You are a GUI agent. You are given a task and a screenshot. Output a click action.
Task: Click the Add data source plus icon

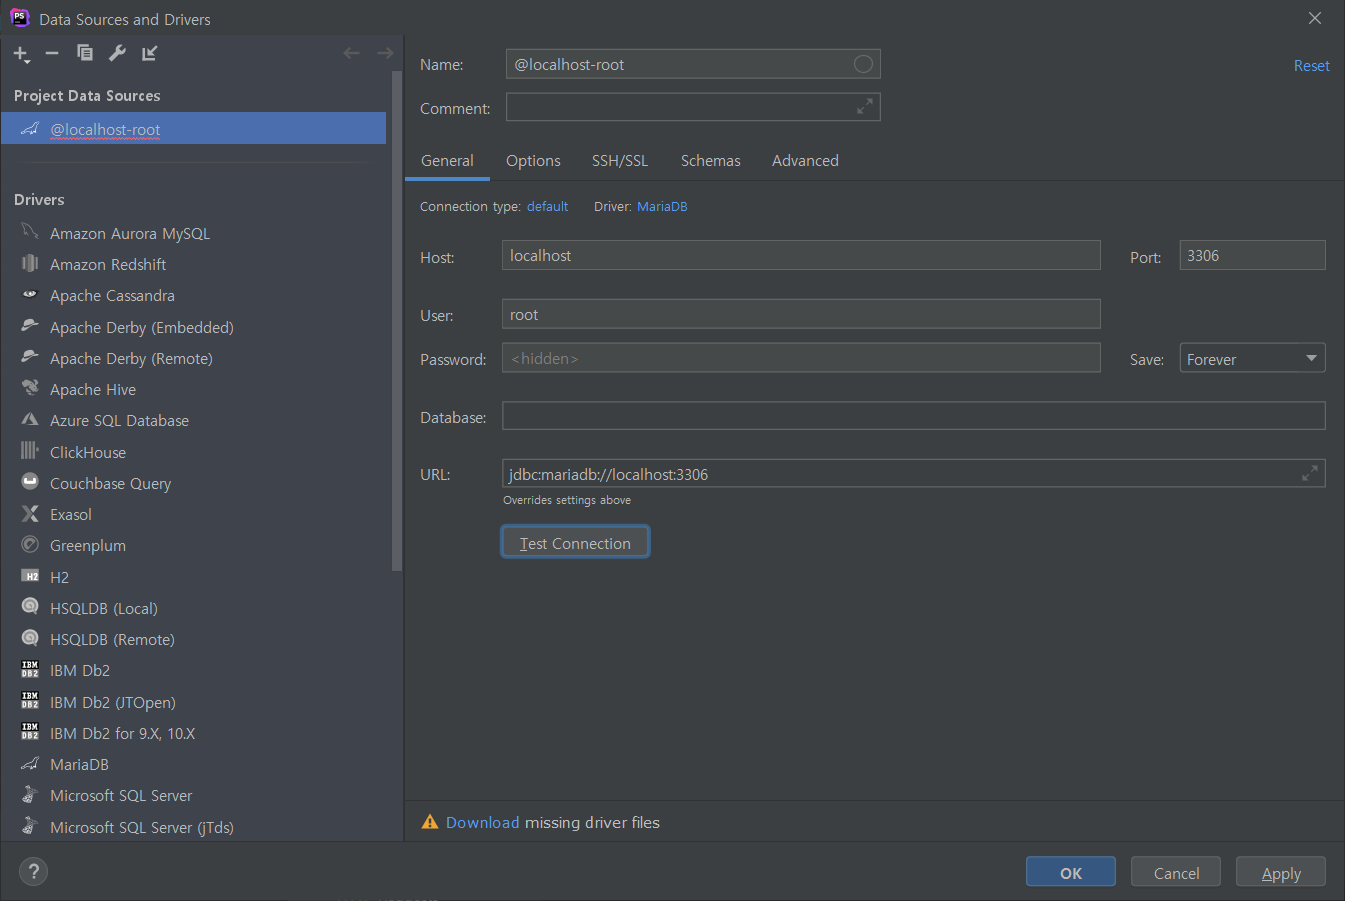[x=21, y=54]
